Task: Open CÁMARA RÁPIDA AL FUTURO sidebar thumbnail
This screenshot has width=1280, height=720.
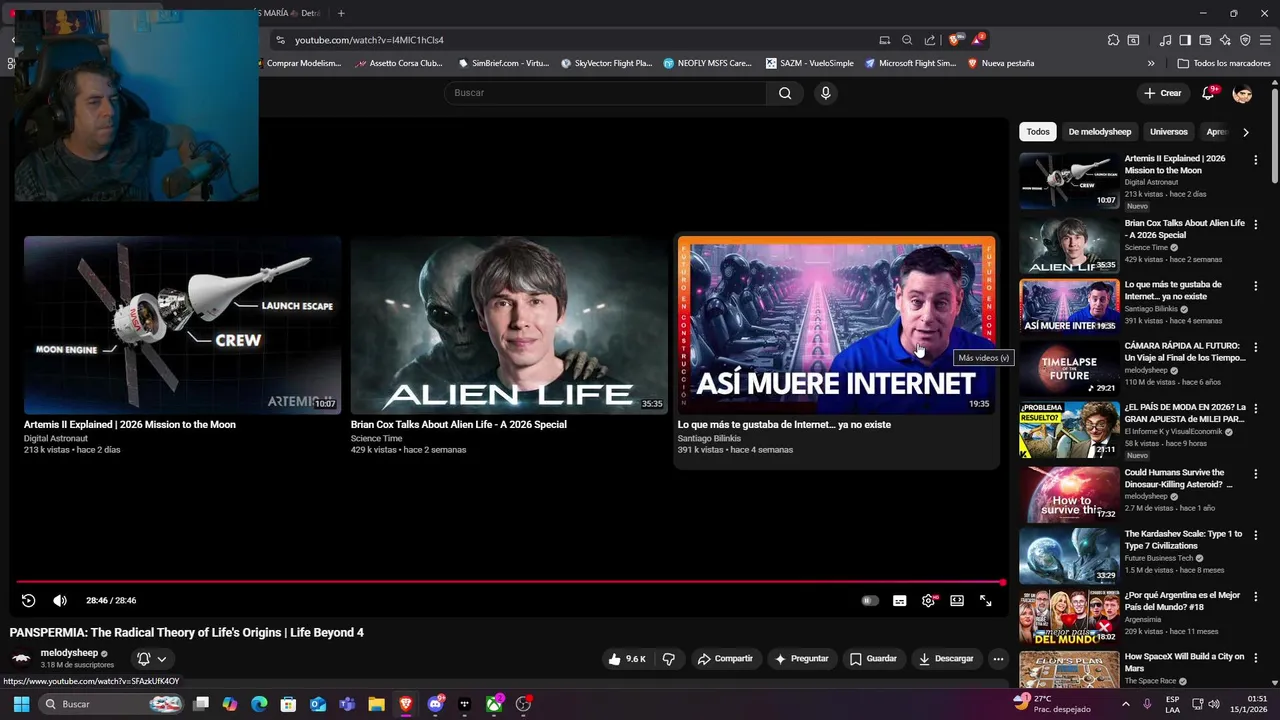Action: [x=1069, y=368]
